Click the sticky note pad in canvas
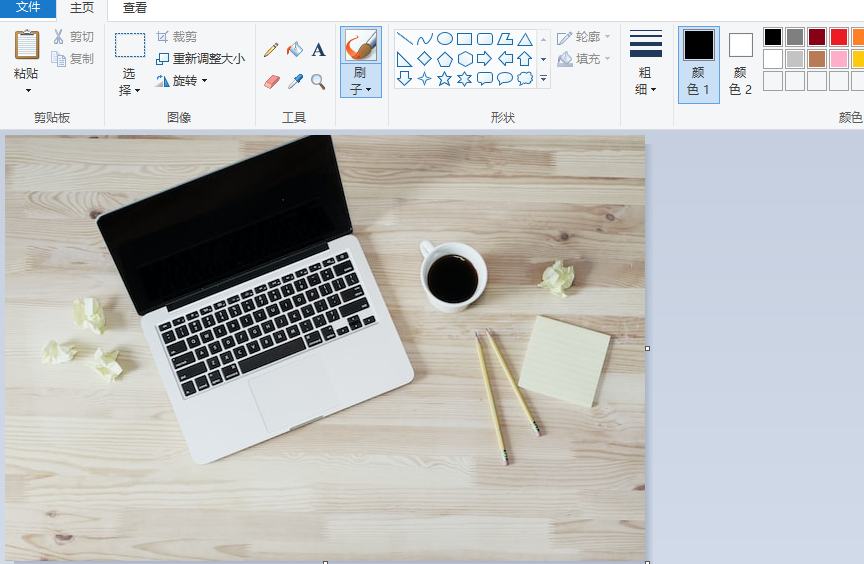 pos(564,361)
